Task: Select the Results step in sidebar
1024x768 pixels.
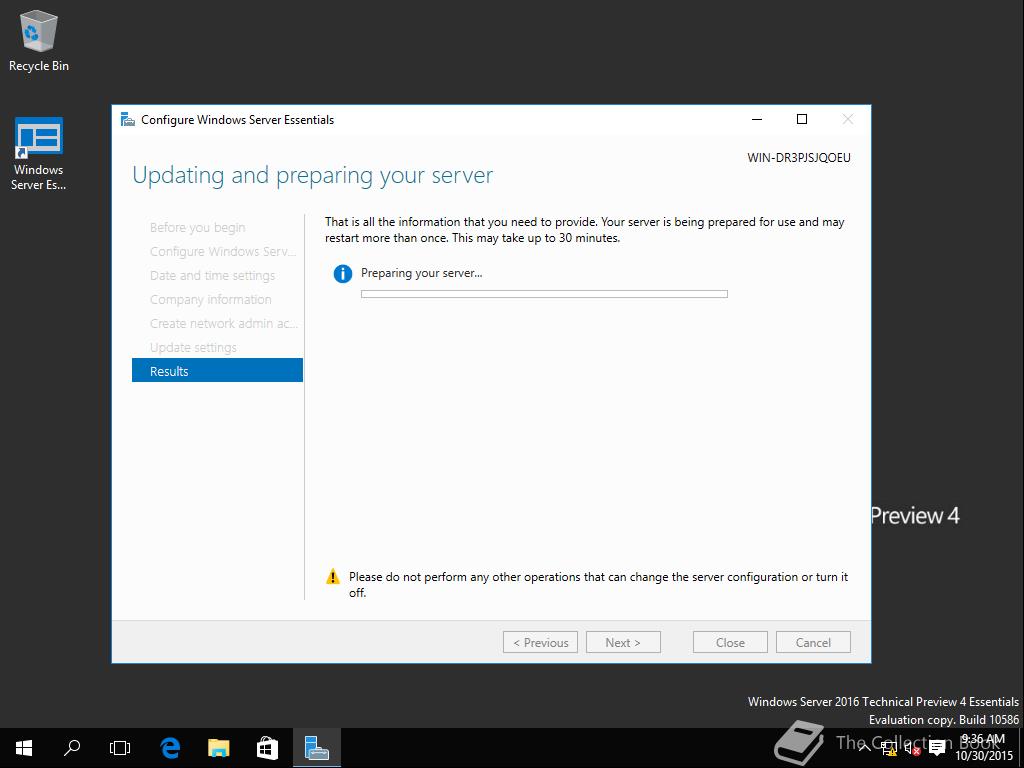Action: (217, 371)
